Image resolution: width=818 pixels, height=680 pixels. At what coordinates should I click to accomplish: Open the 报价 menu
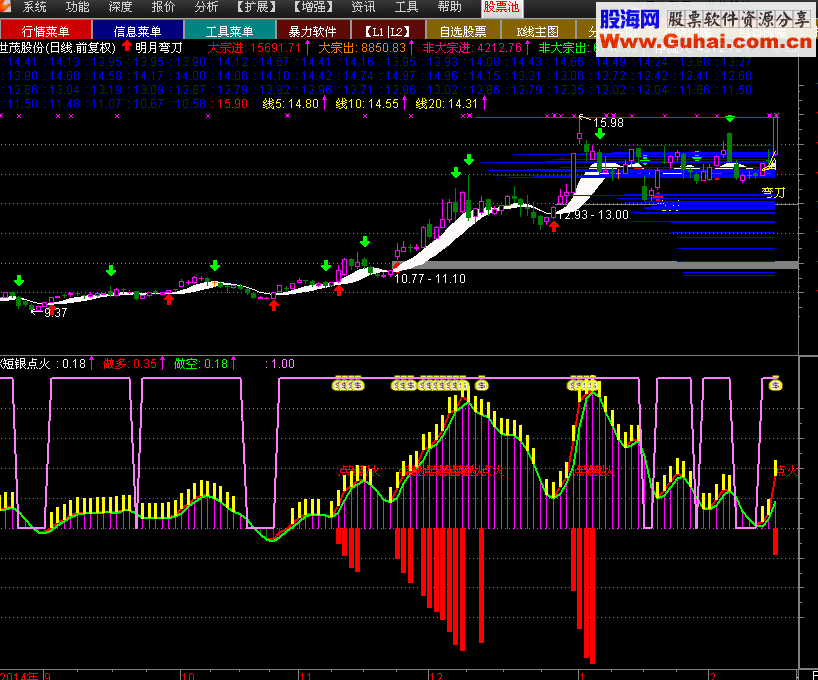(x=163, y=7)
